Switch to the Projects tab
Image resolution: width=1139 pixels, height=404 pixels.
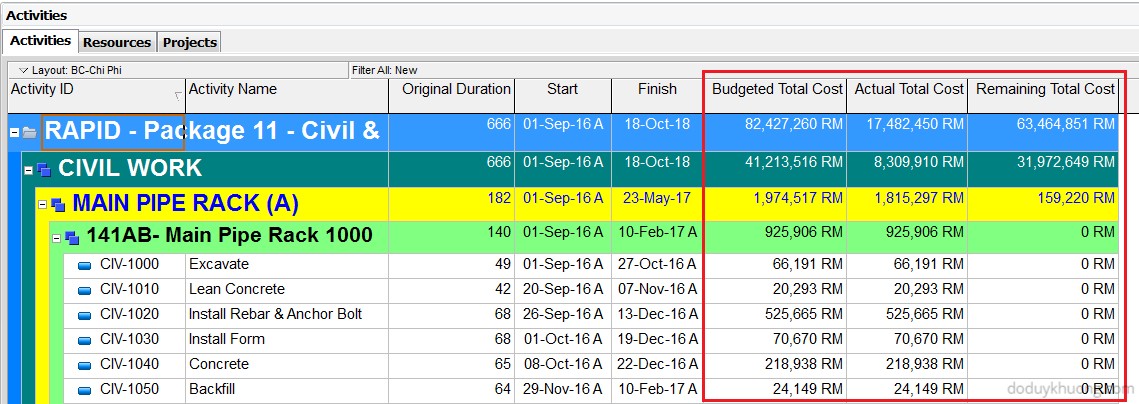pyautogui.click(x=190, y=42)
